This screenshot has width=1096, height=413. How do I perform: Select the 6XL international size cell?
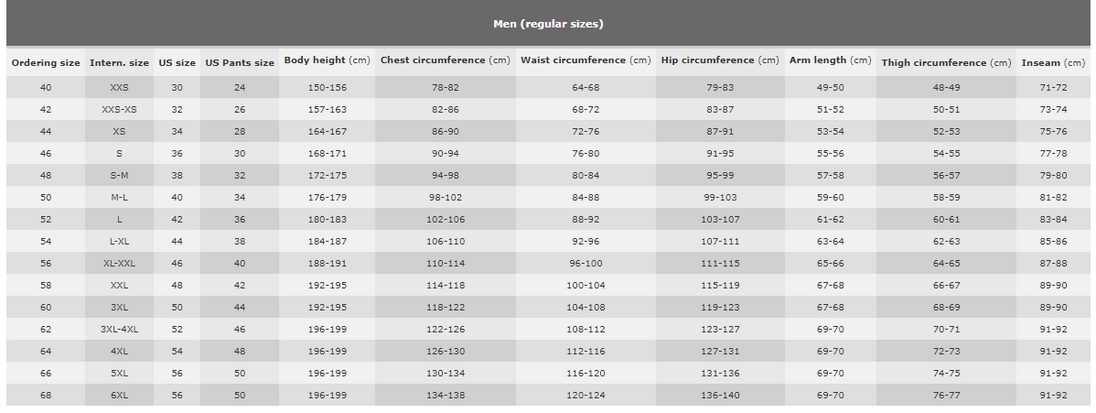120,395
